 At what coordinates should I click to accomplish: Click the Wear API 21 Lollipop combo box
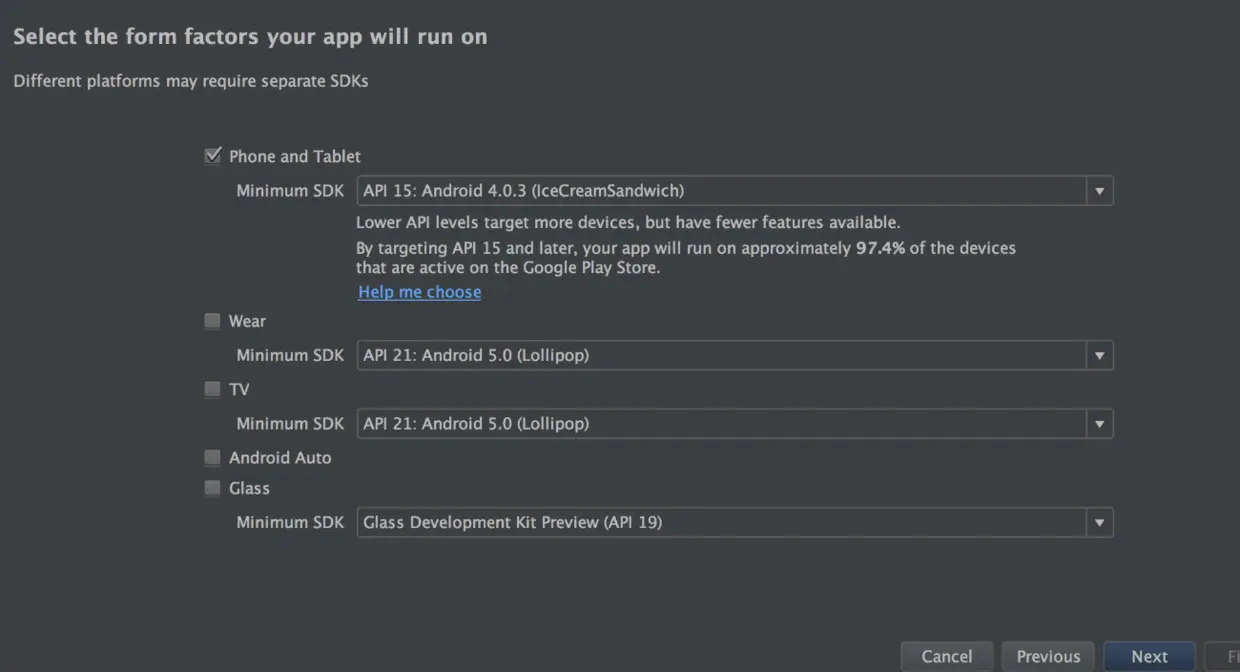click(x=720, y=356)
